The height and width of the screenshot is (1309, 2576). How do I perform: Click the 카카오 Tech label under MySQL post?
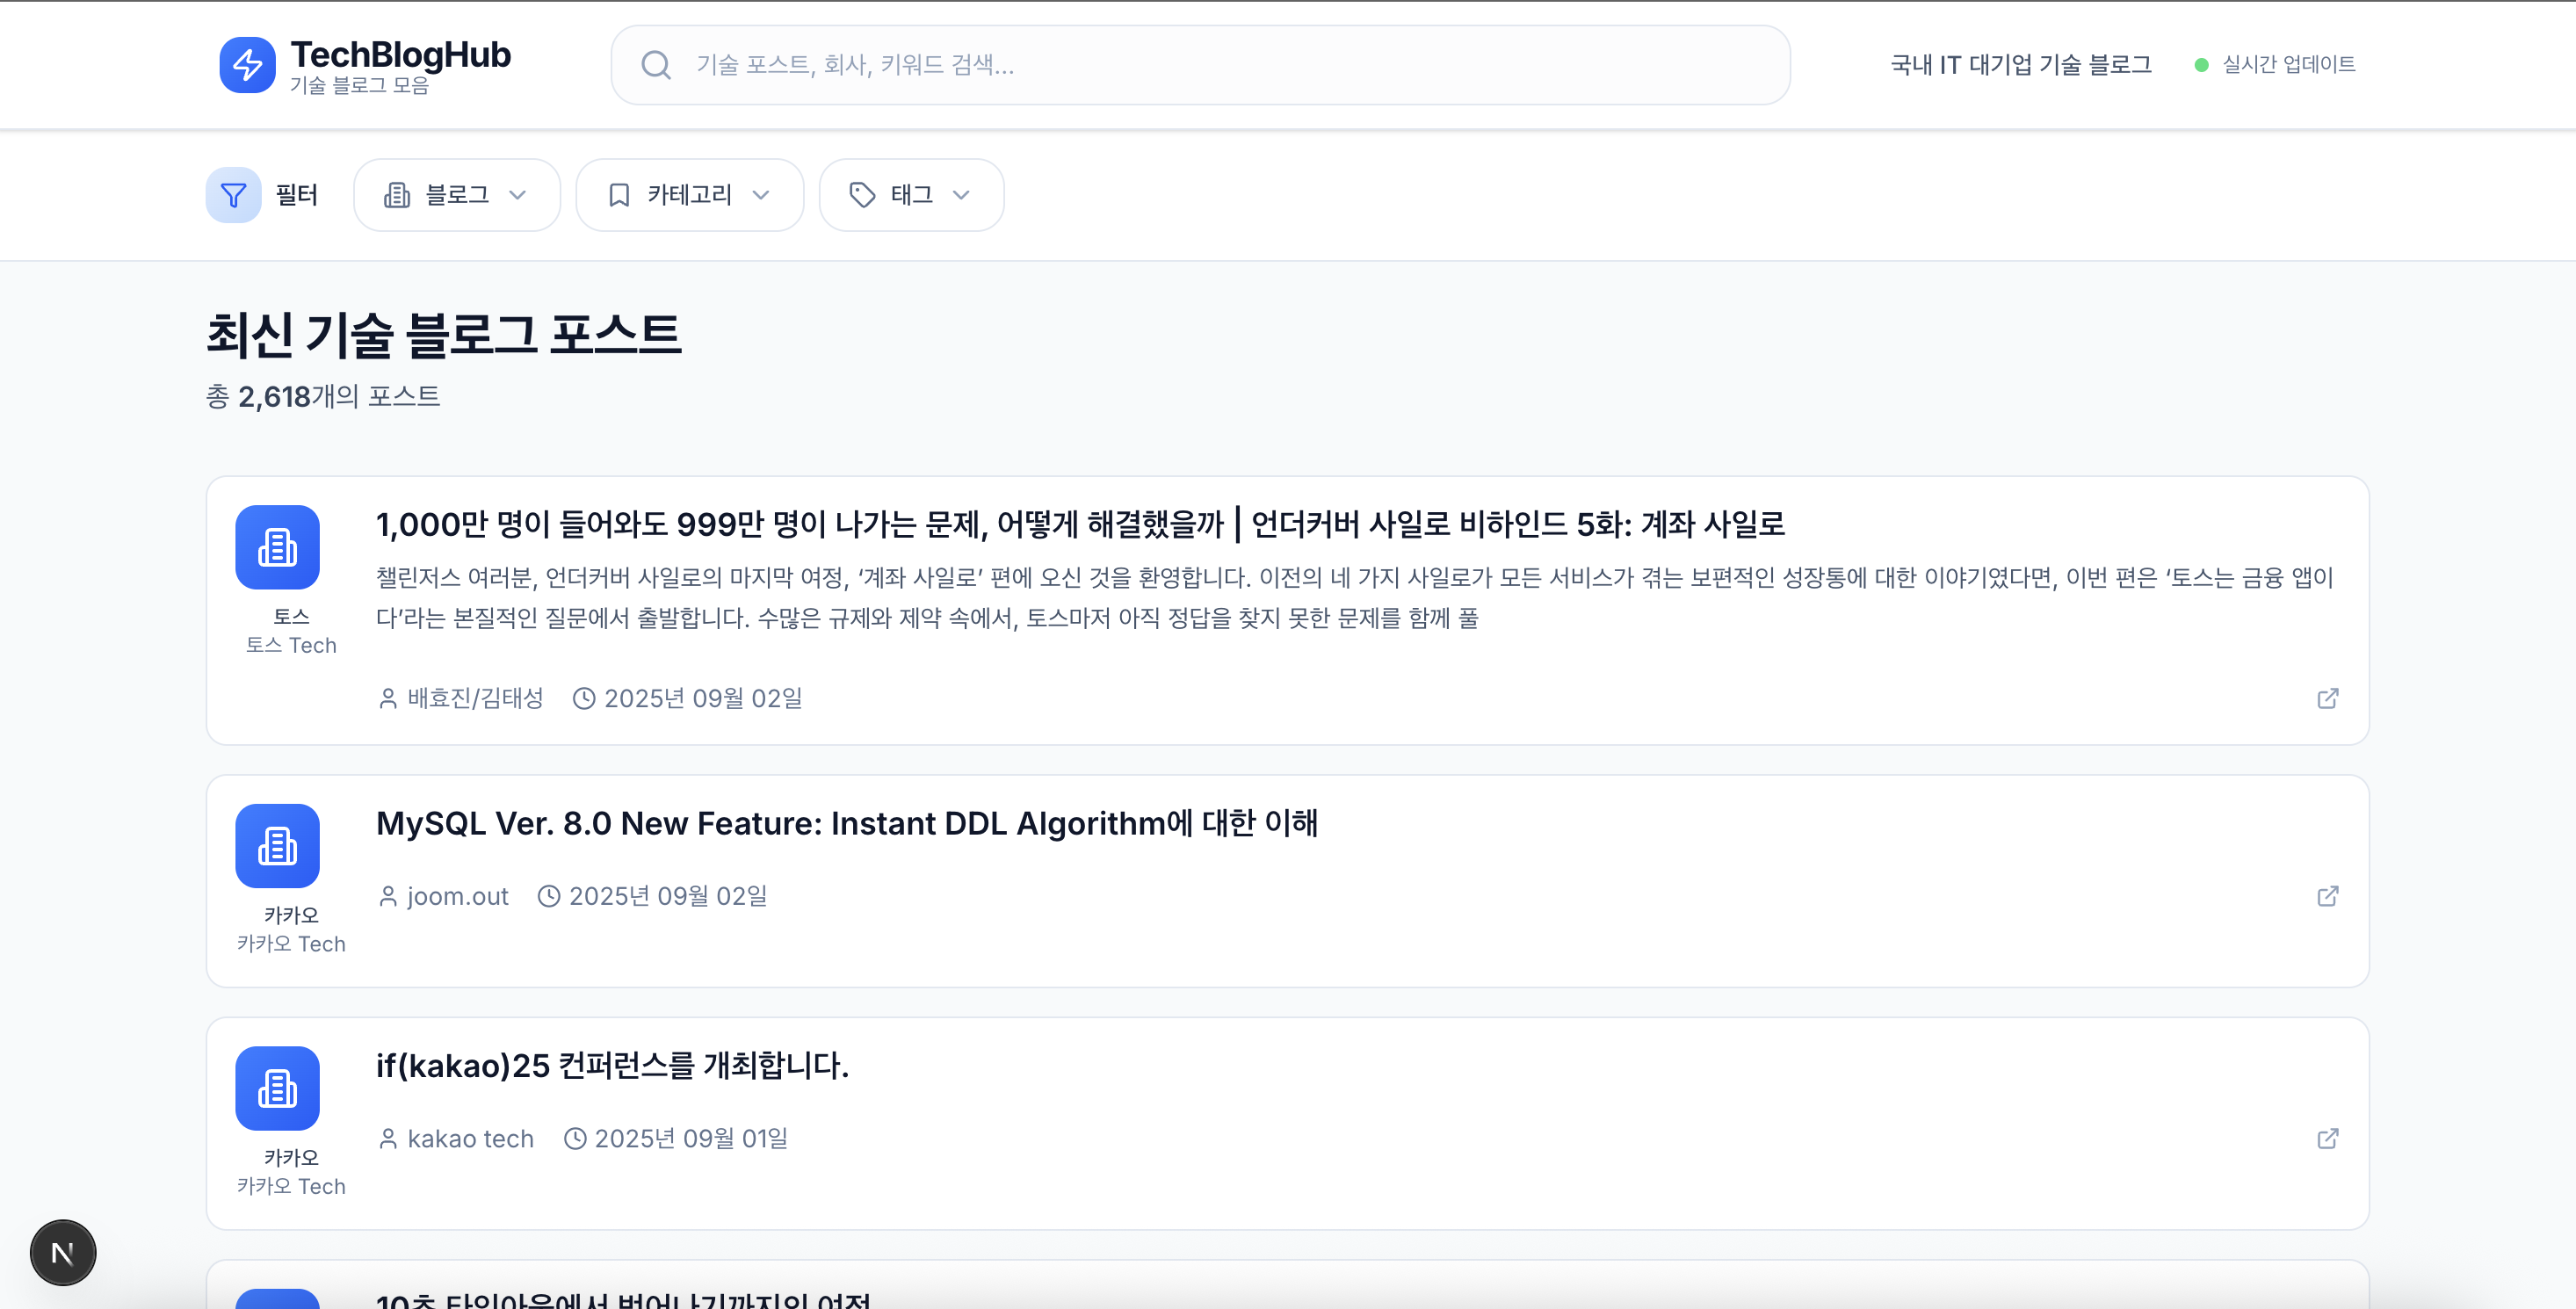(x=291, y=944)
